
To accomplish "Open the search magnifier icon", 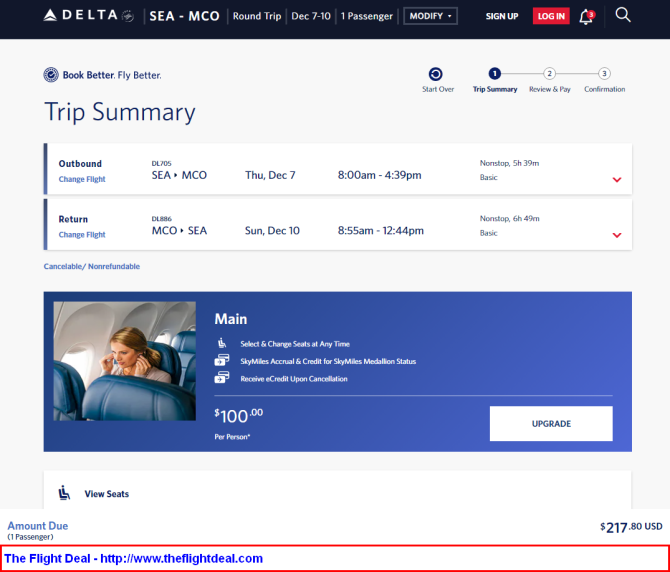I will click(x=623, y=15).
